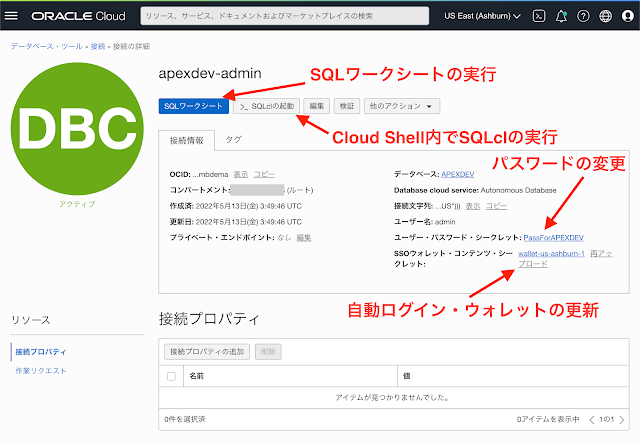Screen dimensions: 640x442
Task: Click the 0件を選択済 footer text
Action: (x=185, y=420)
